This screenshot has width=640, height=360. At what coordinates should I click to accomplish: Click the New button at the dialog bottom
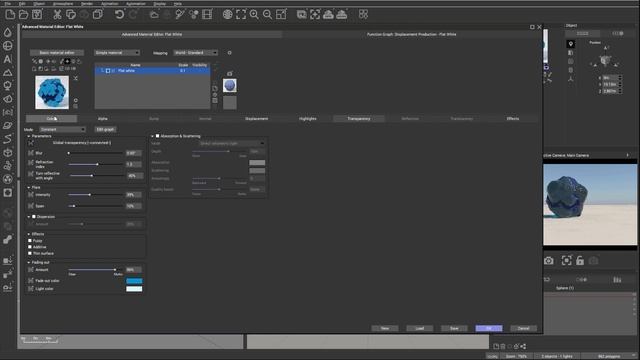(x=385, y=328)
